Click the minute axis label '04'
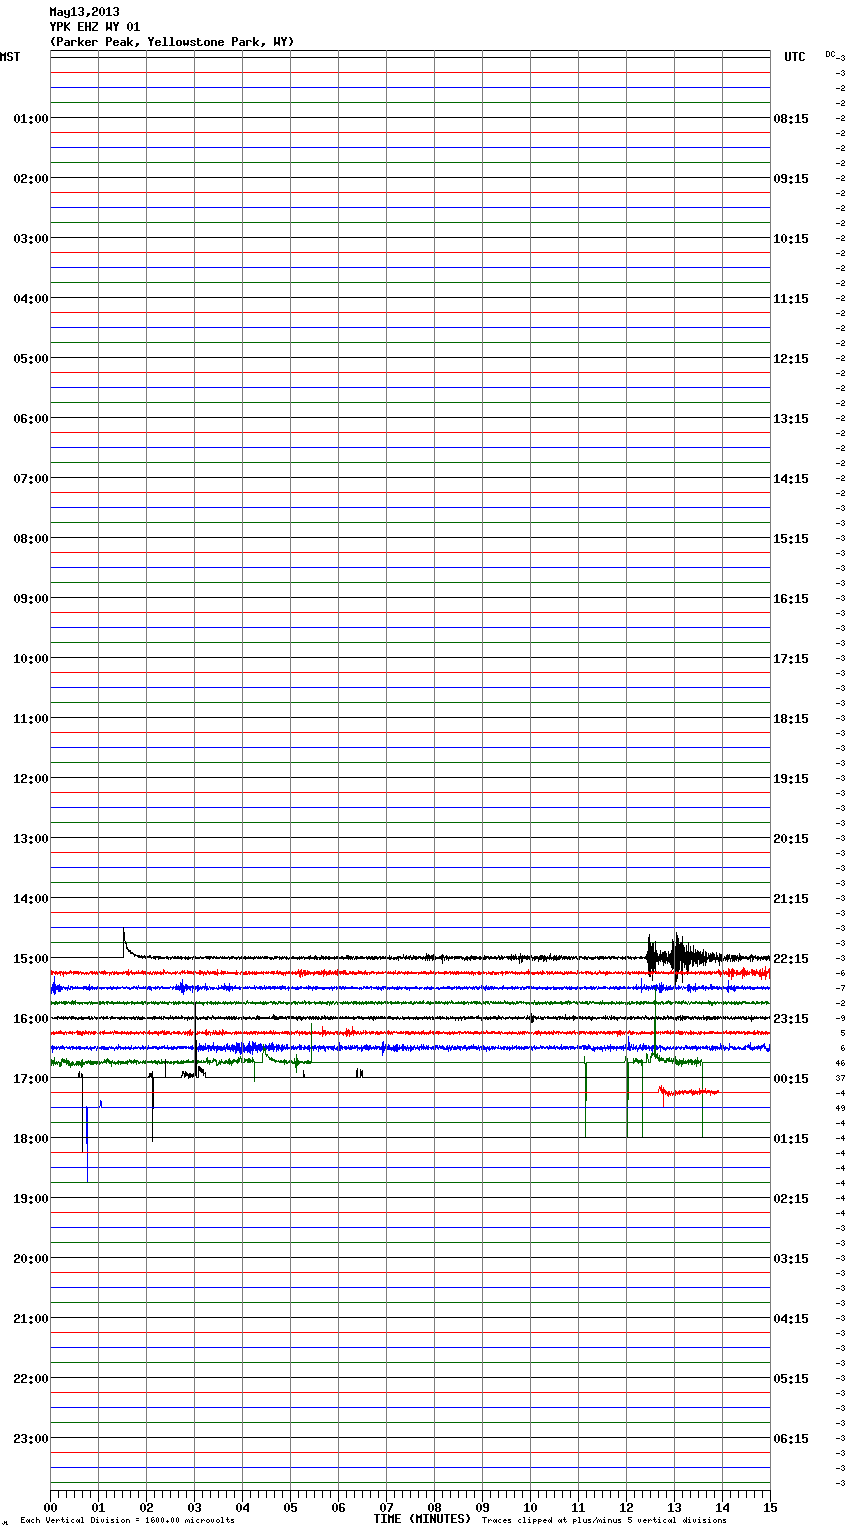Viewport: 850px width, 1534px height. click(x=242, y=1508)
